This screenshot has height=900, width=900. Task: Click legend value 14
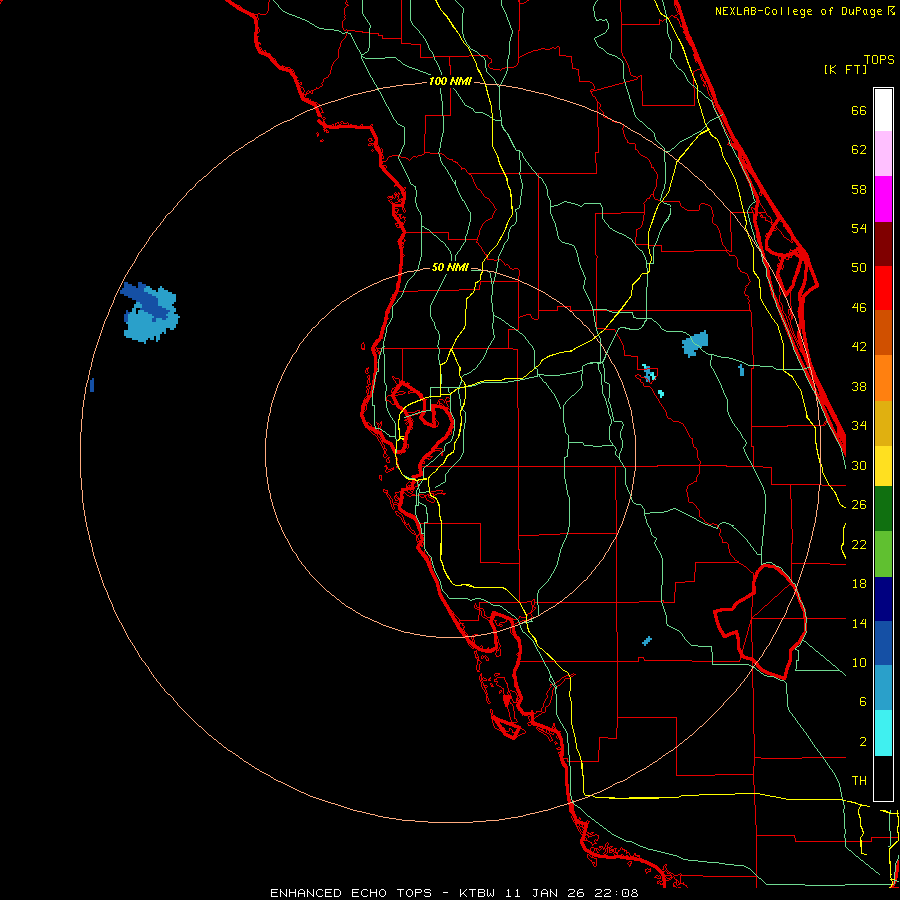pyautogui.click(x=859, y=623)
